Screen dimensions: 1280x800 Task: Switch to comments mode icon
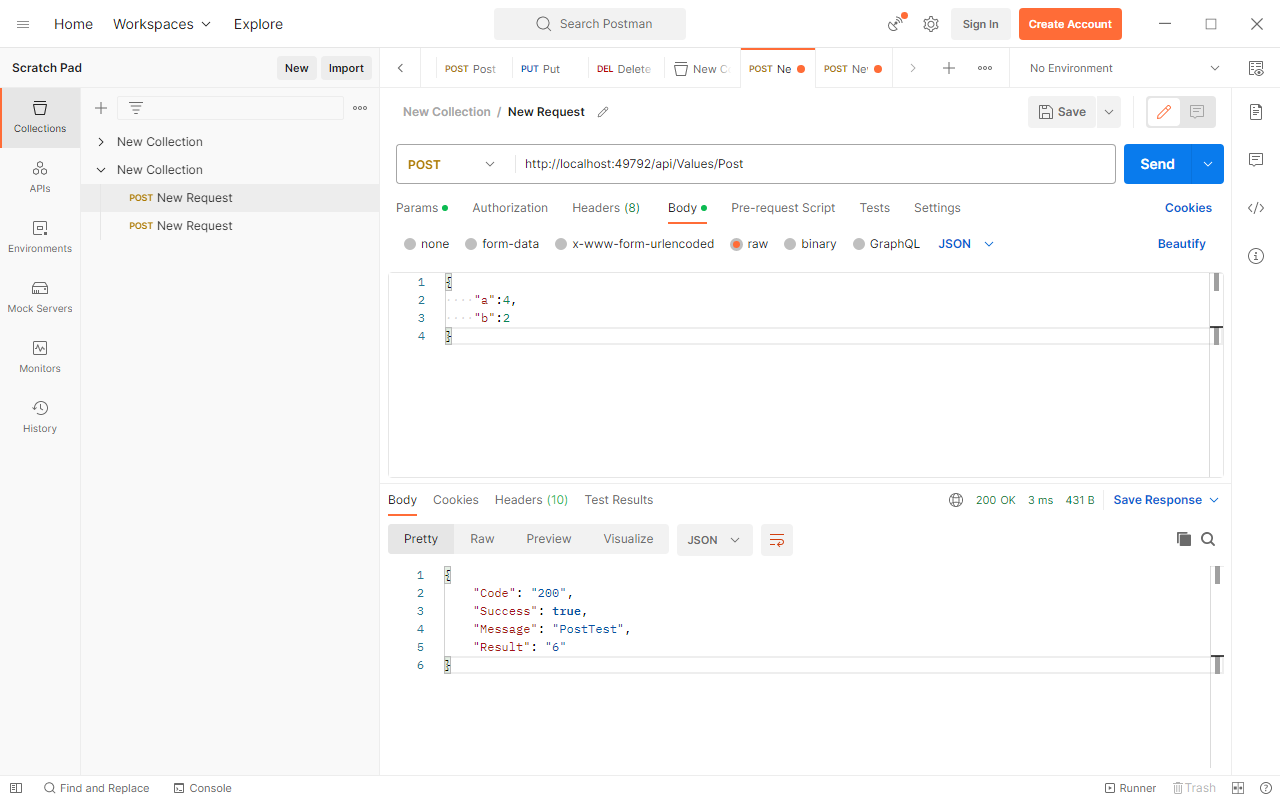tap(1197, 112)
